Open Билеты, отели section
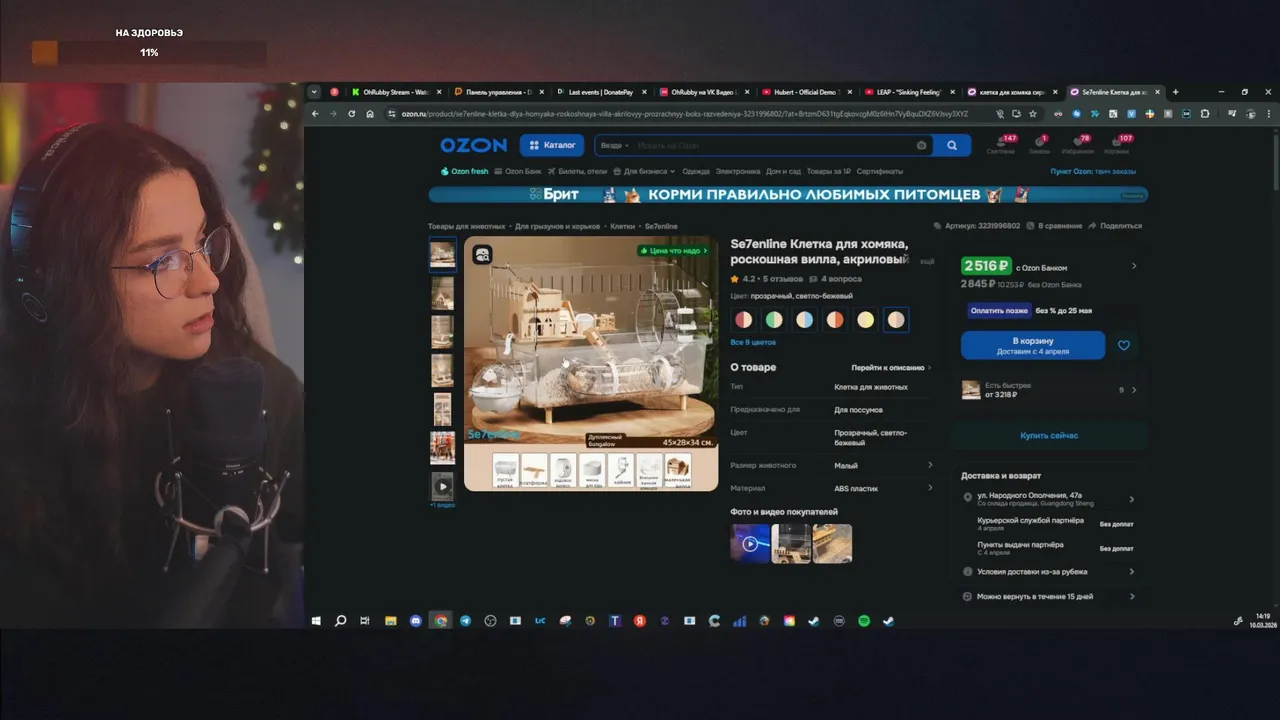Viewport: 1280px width, 720px height. coord(578,171)
